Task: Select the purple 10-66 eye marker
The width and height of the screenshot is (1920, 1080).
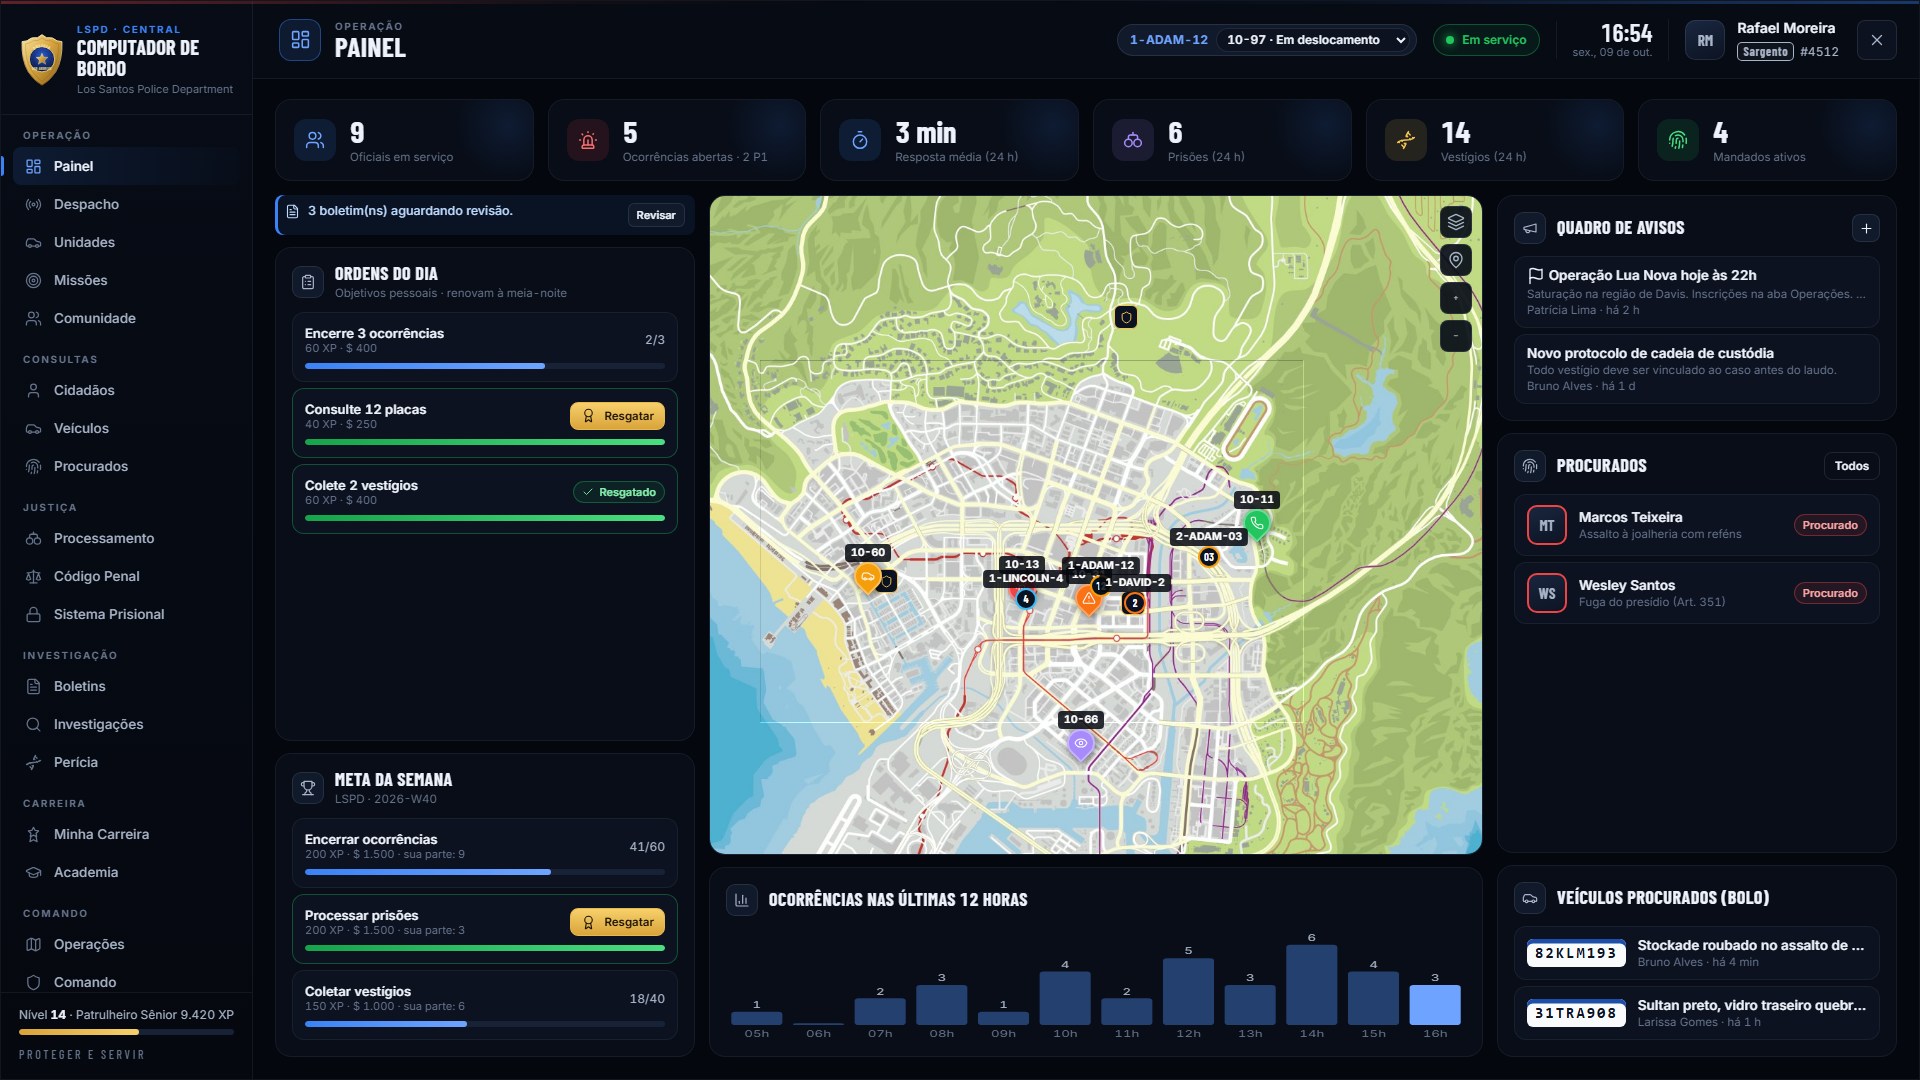Action: point(1080,744)
